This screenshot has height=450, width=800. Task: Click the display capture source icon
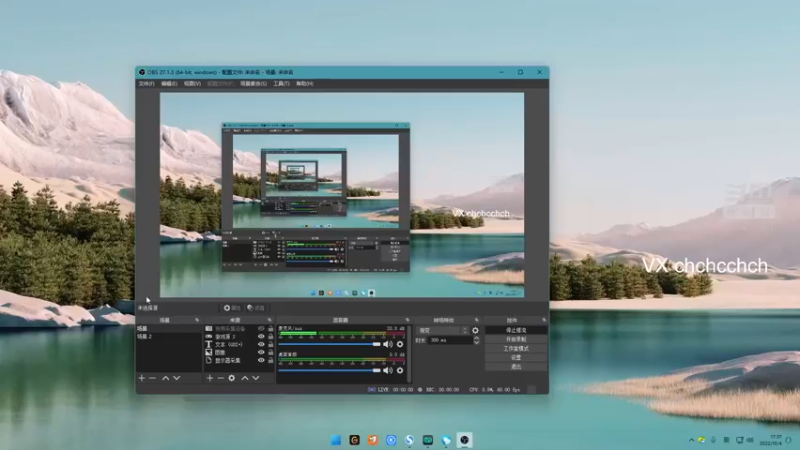(209, 360)
